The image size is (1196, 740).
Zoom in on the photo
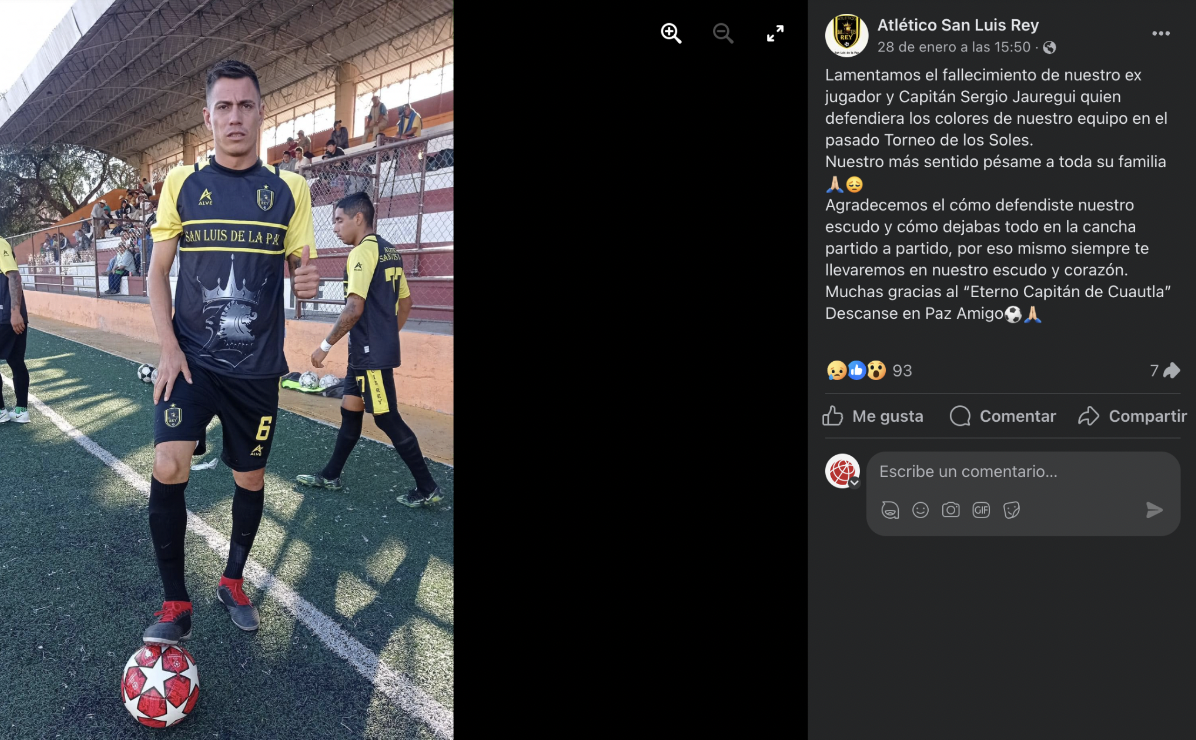671,34
